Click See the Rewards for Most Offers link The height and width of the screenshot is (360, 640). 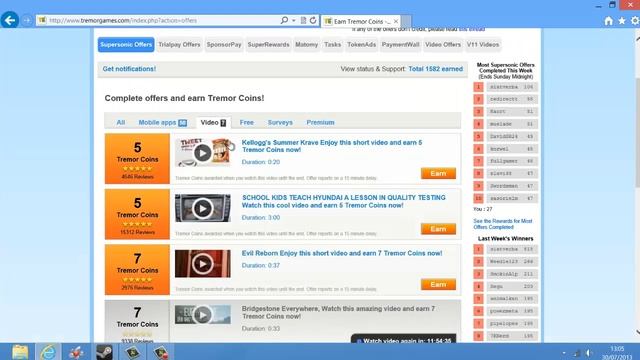502,224
